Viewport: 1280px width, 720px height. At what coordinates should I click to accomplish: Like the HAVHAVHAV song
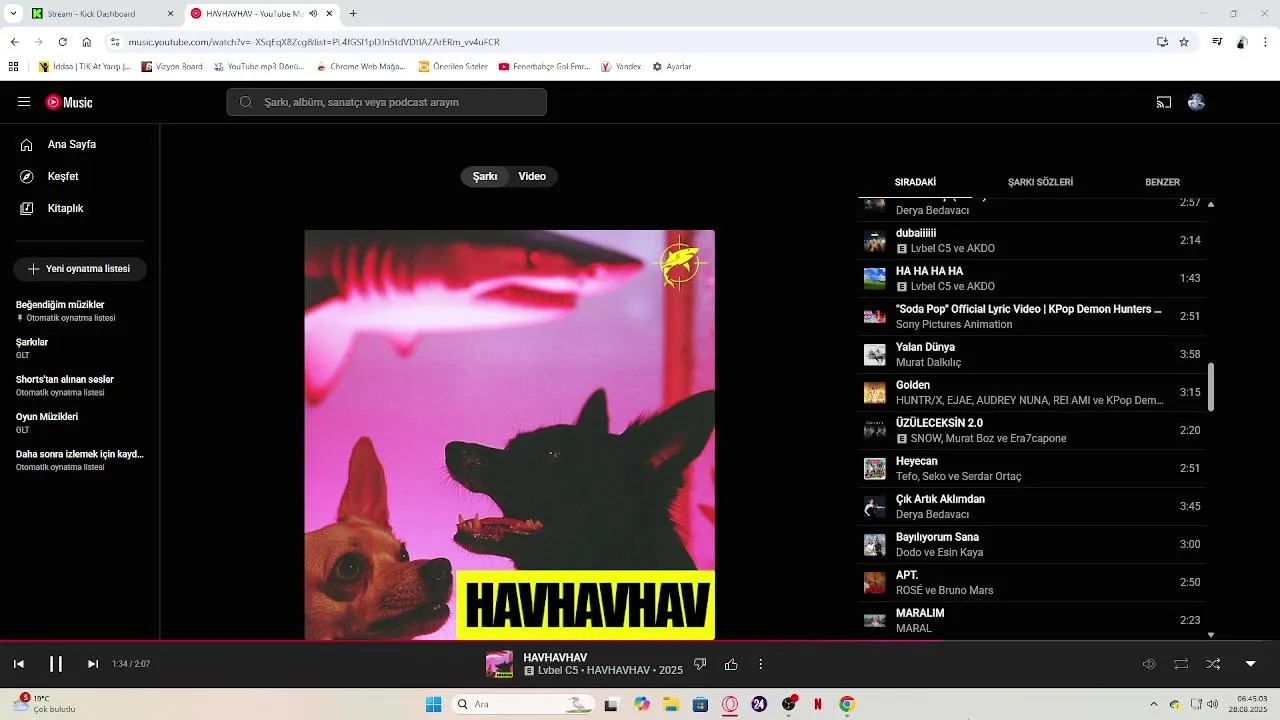[731, 664]
